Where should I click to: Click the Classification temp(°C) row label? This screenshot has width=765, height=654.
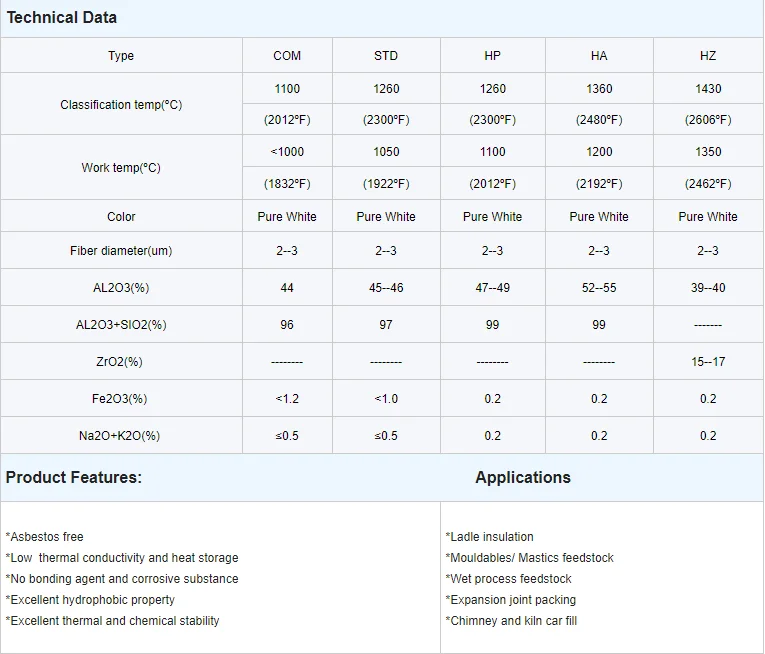pyautogui.click(x=121, y=105)
